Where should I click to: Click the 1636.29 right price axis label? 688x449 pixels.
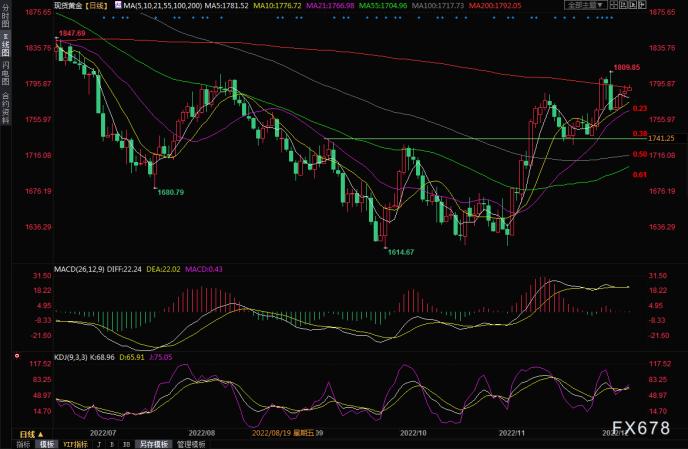point(662,227)
